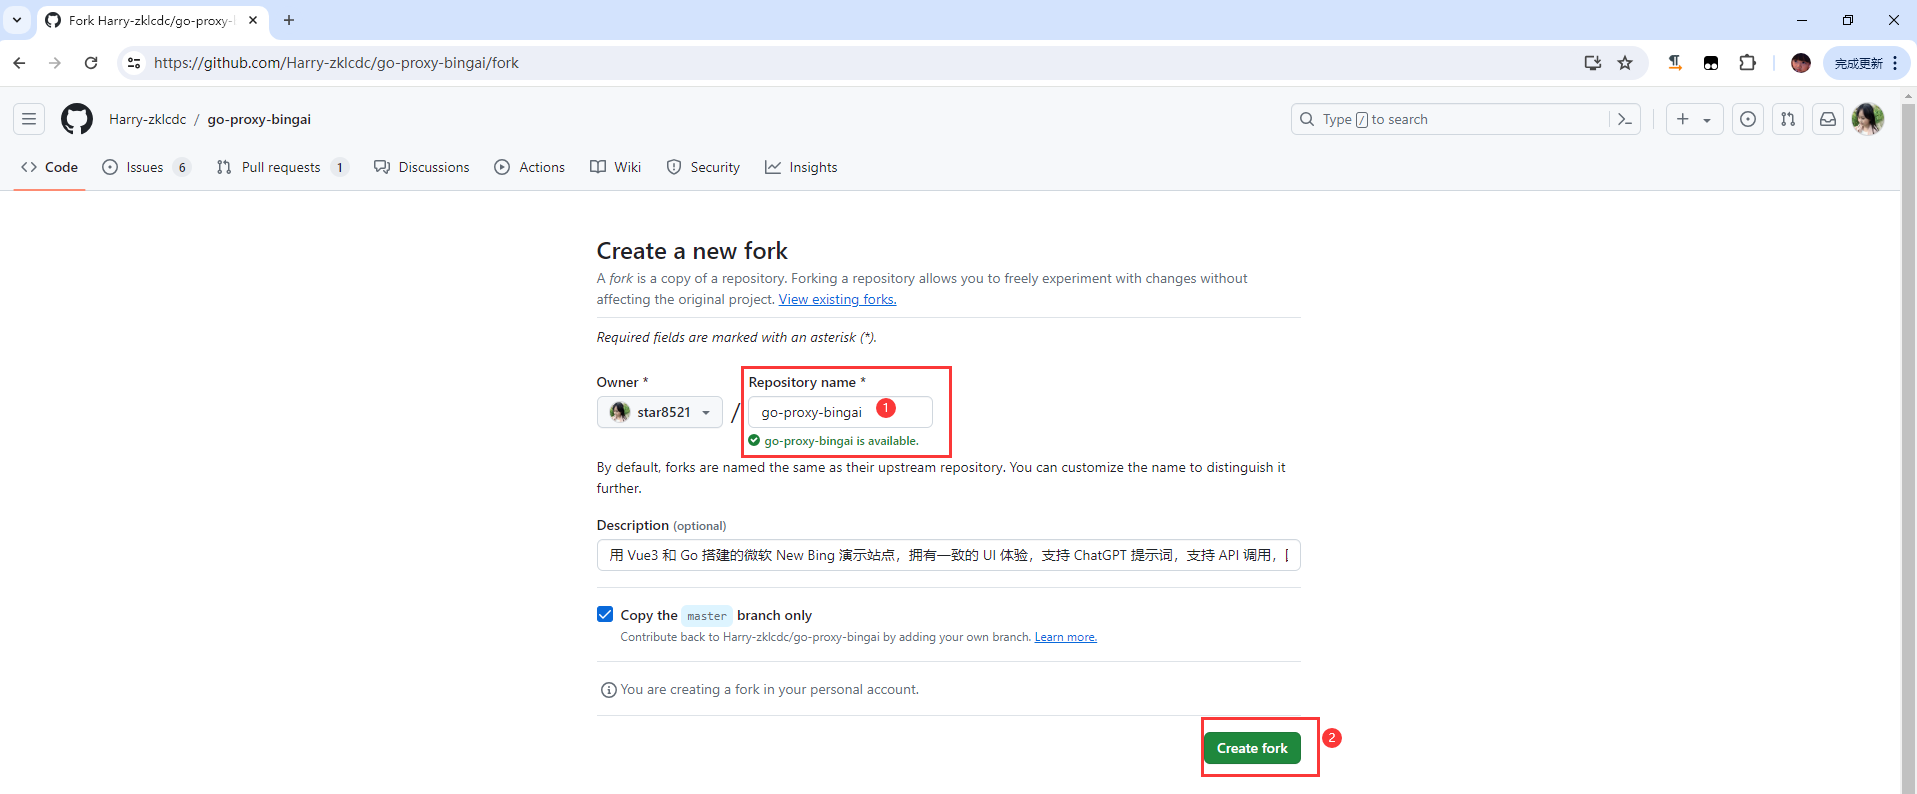
Task: Open site information icon in address bar
Action: 134,63
